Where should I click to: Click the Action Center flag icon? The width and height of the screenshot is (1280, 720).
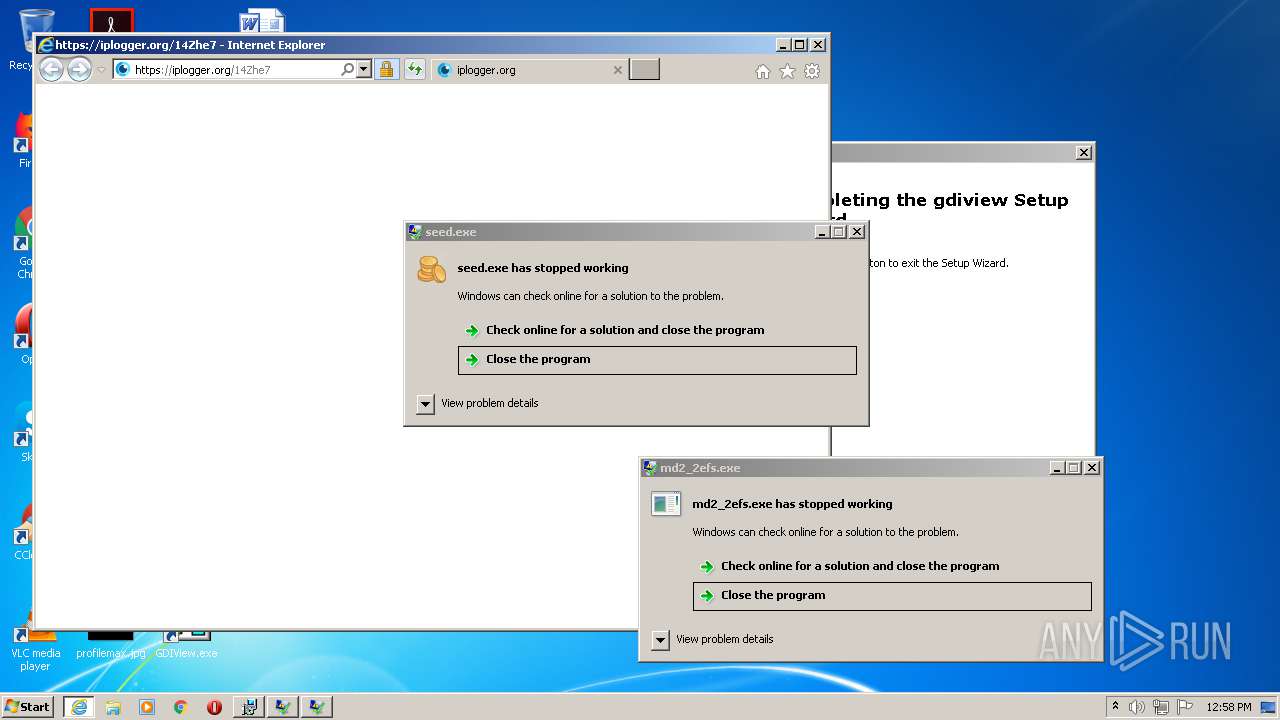pyautogui.click(x=1185, y=707)
